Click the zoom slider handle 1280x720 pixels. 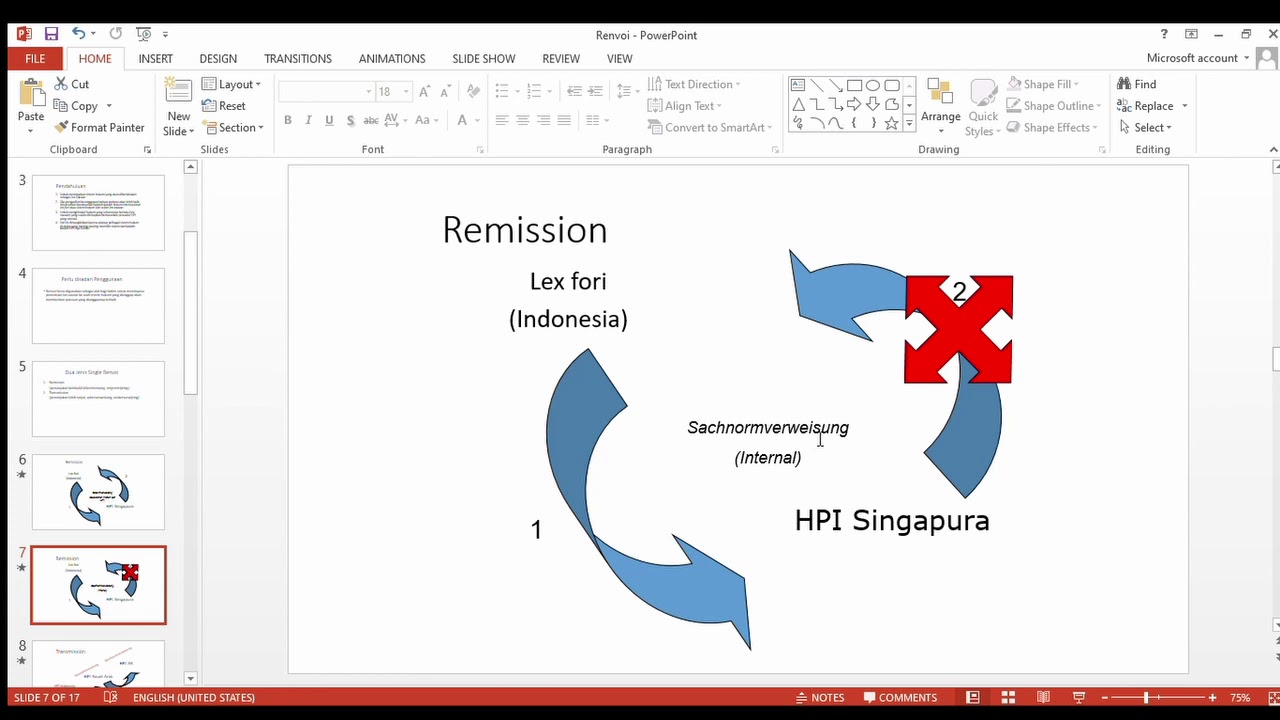tap(1146, 697)
